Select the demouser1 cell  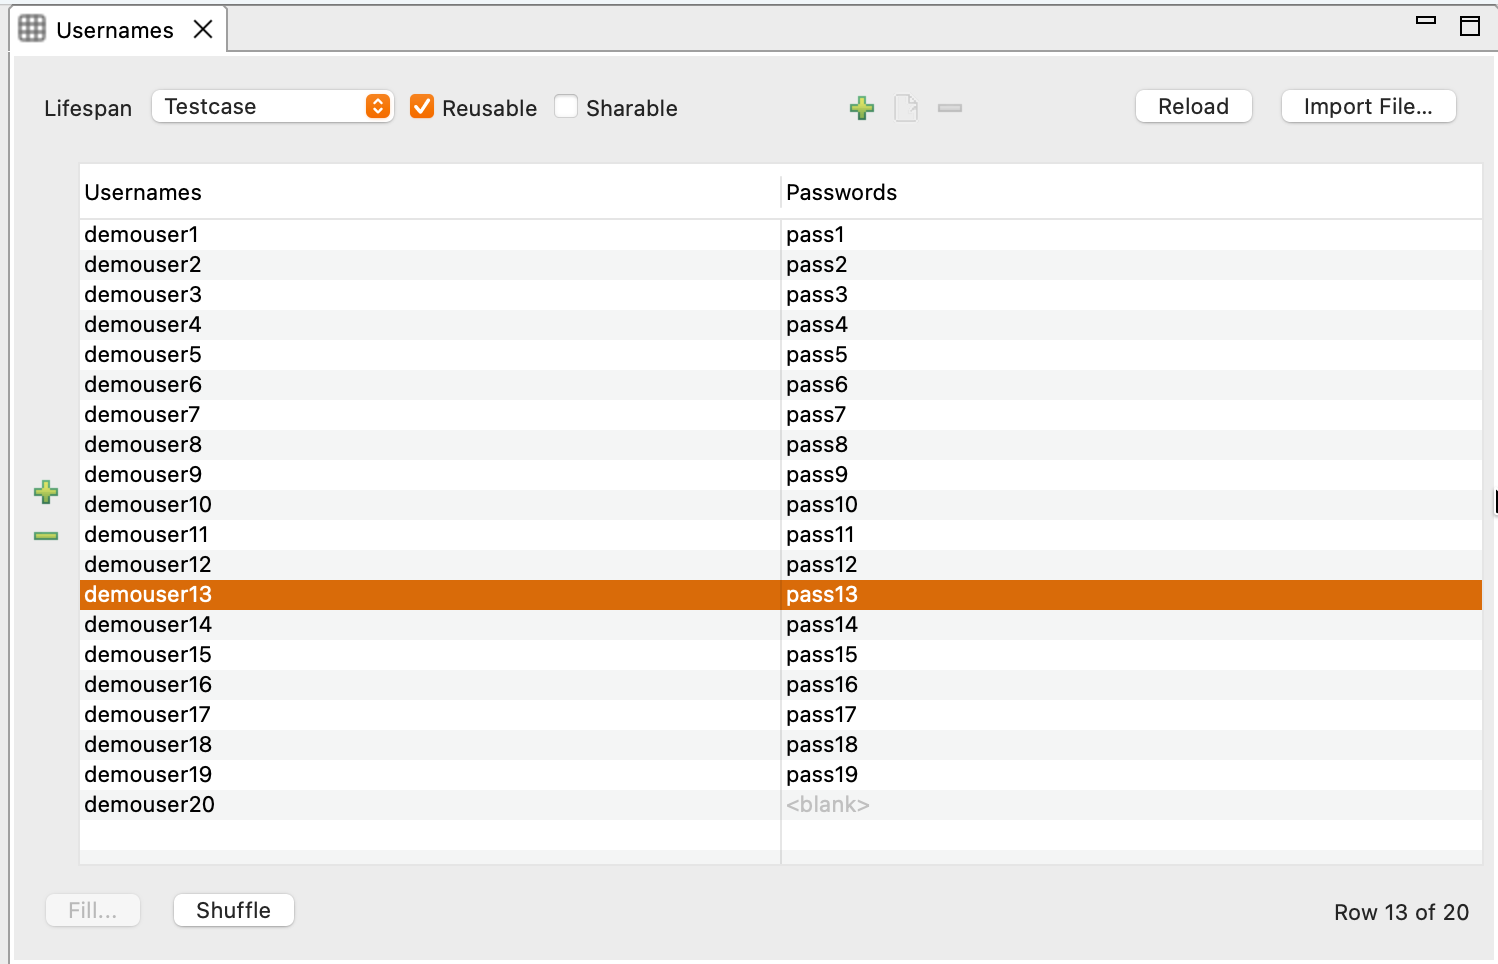(430, 235)
